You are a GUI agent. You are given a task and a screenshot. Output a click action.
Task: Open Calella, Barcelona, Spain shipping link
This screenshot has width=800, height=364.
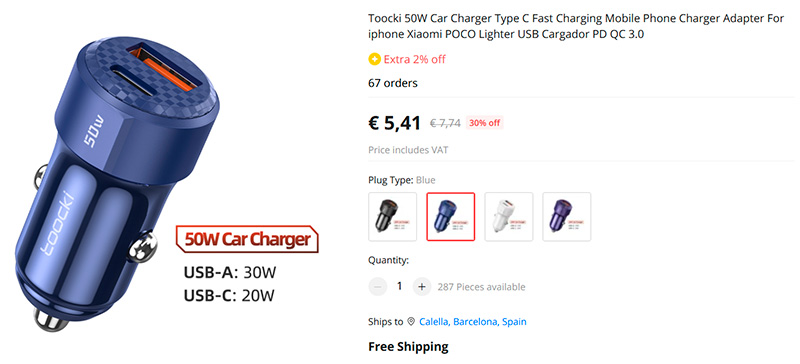[472, 322]
